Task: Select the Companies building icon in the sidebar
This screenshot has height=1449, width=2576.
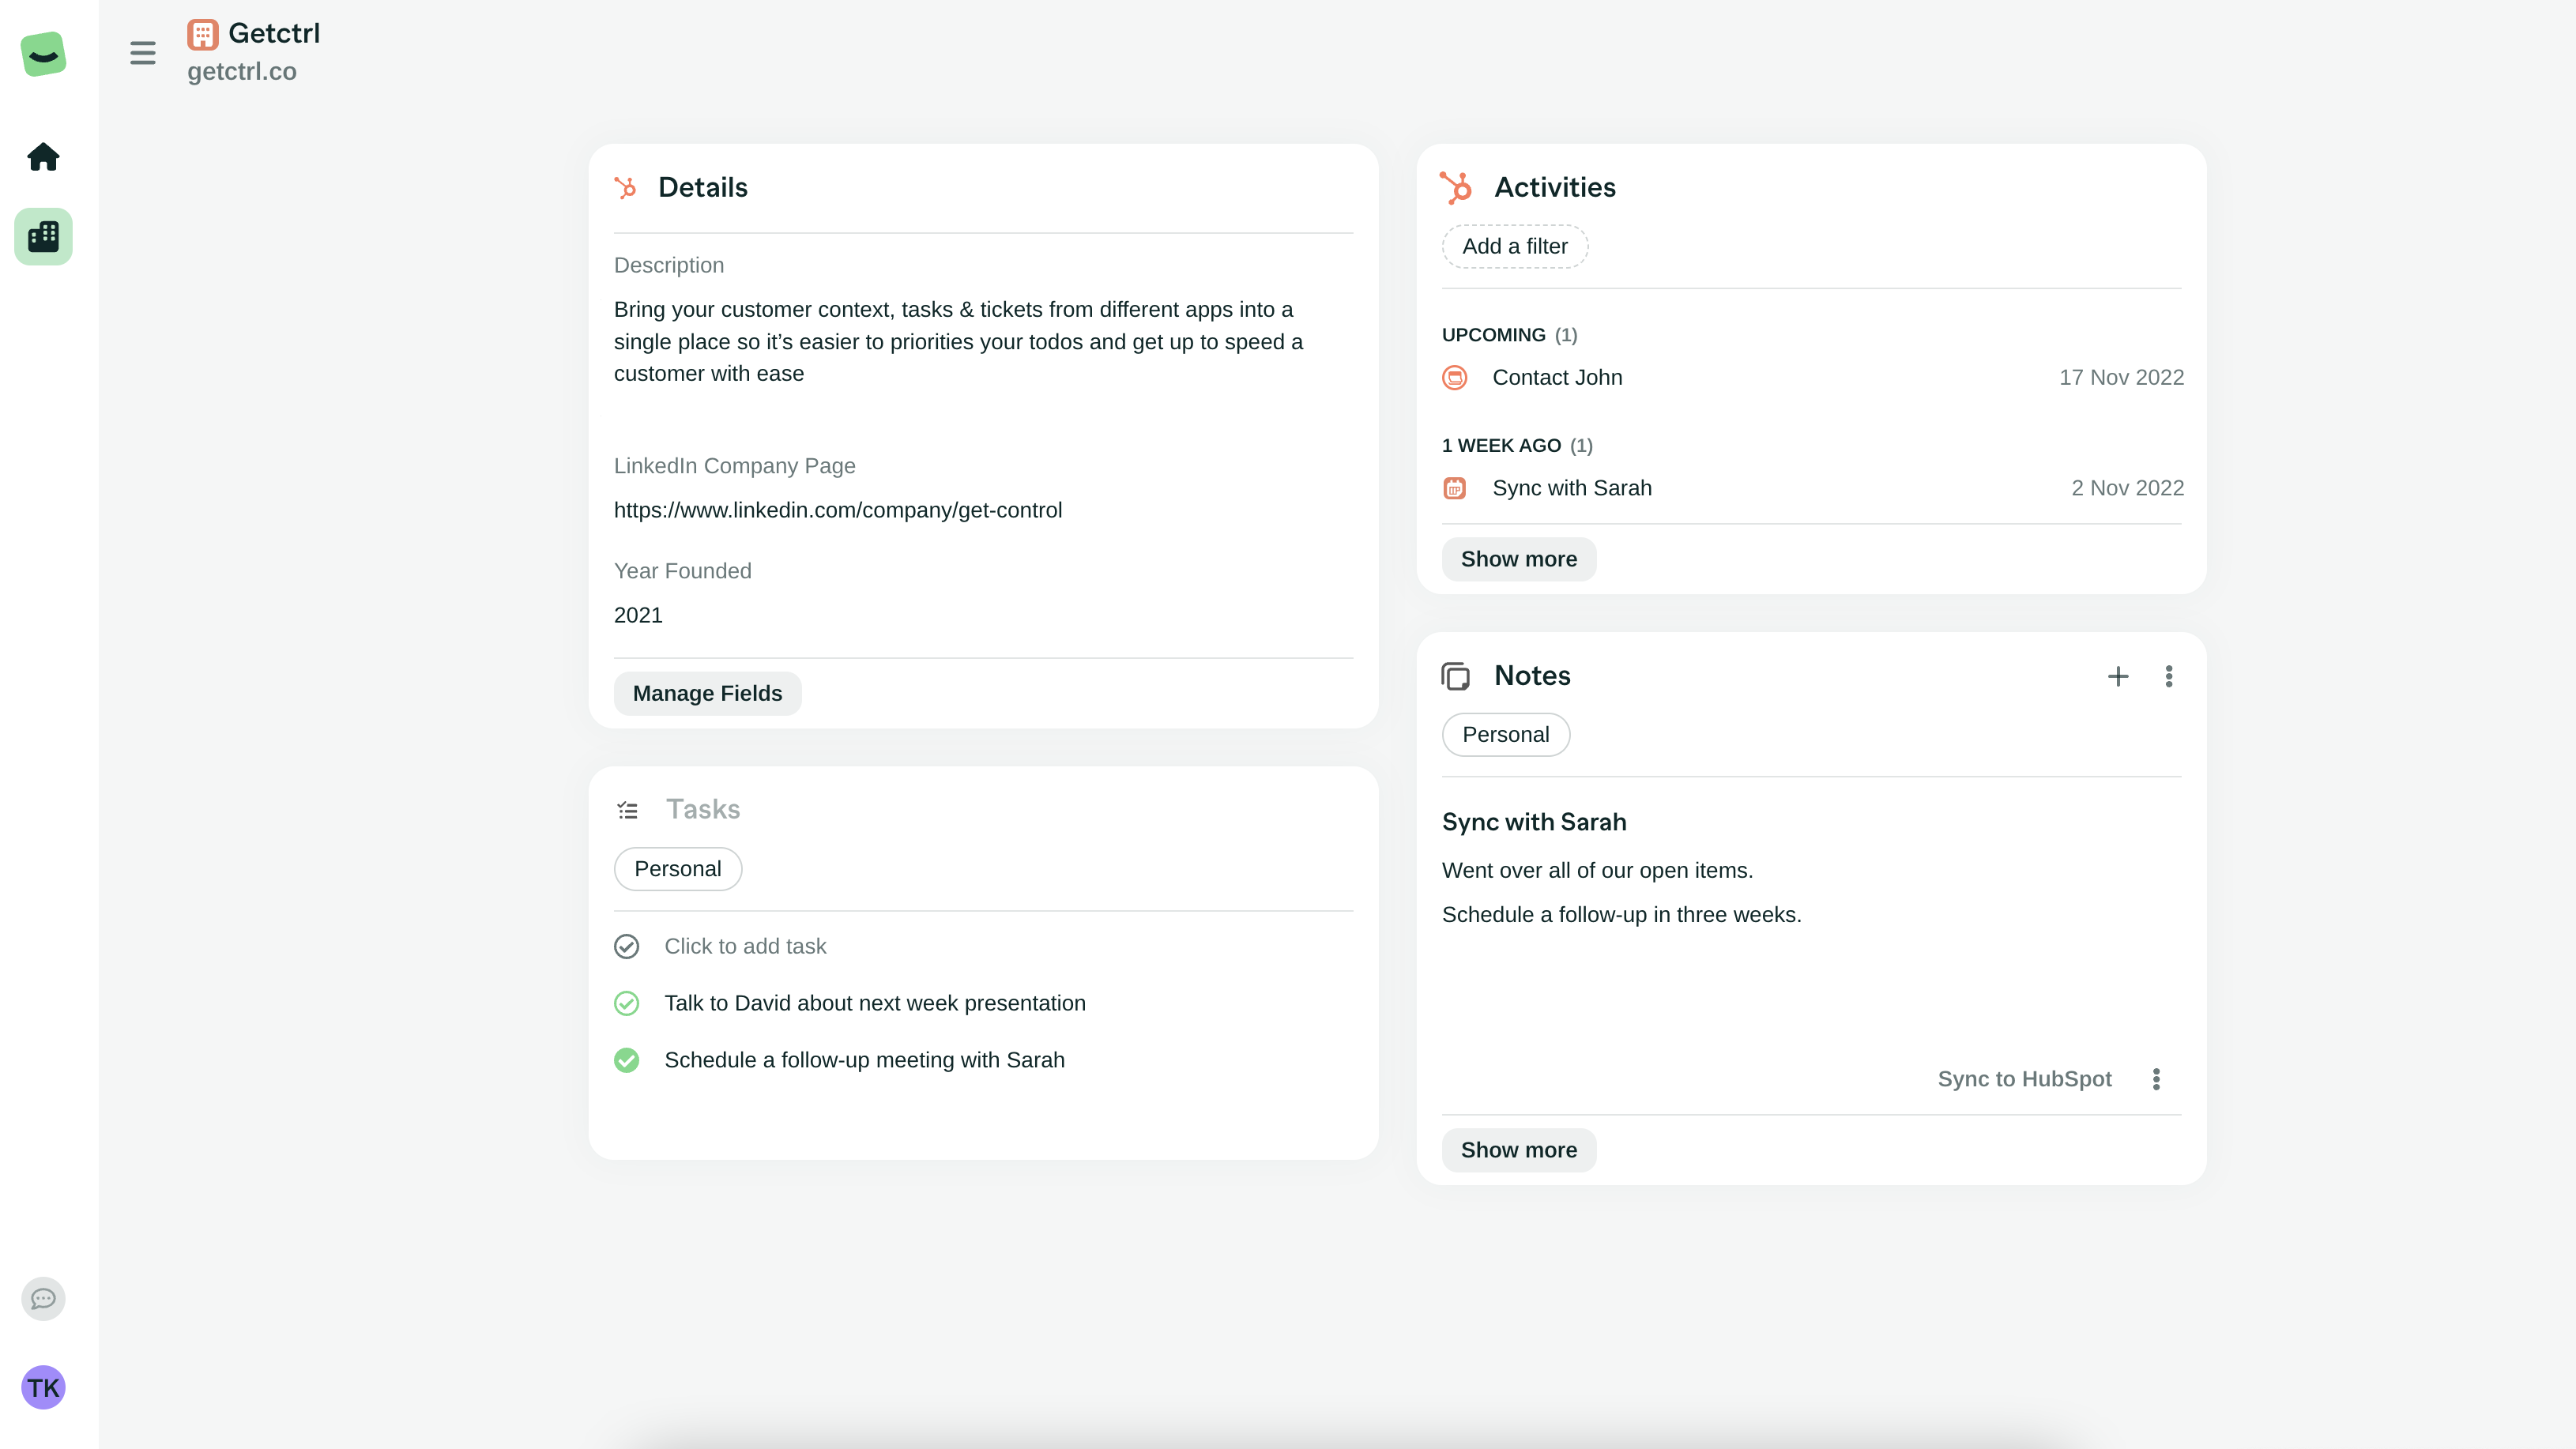Action: [42, 236]
